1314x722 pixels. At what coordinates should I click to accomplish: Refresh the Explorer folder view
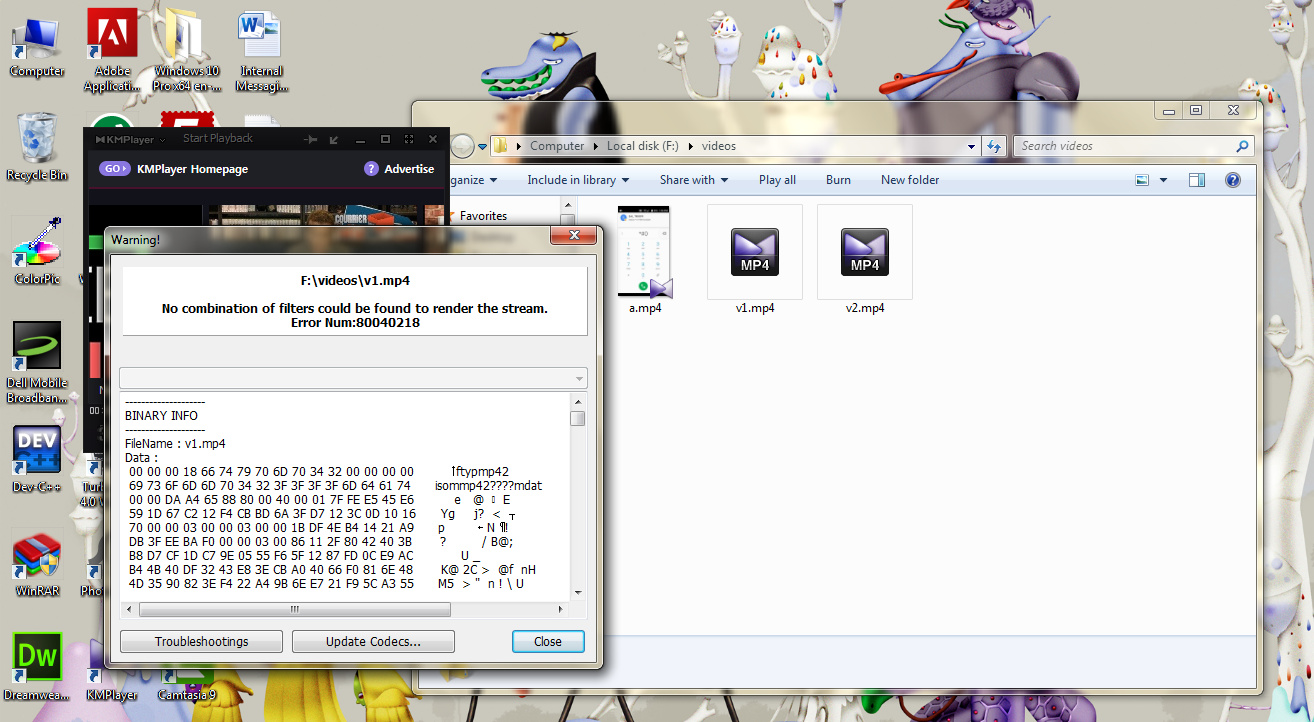point(994,146)
